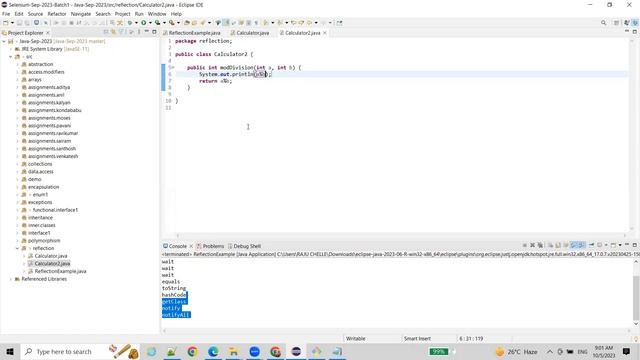This screenshot has height=360, width=640.
Task: Open the Search magnifier at toolbar right
Action: tap(603, 23)
